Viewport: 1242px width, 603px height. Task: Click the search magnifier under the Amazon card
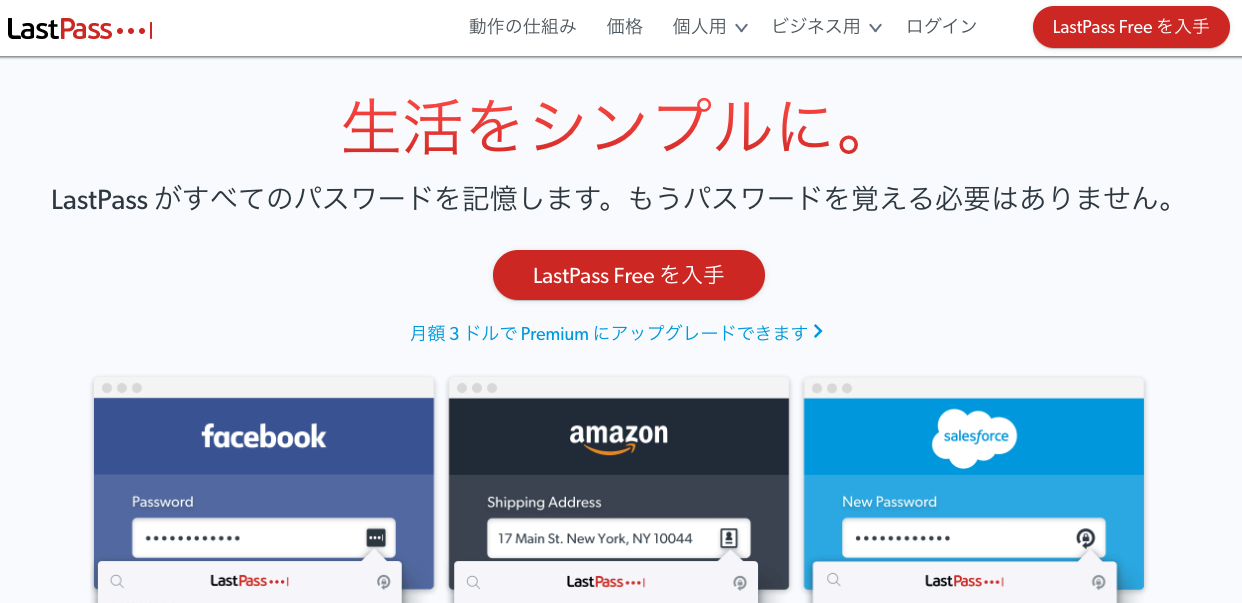point(473,582)
